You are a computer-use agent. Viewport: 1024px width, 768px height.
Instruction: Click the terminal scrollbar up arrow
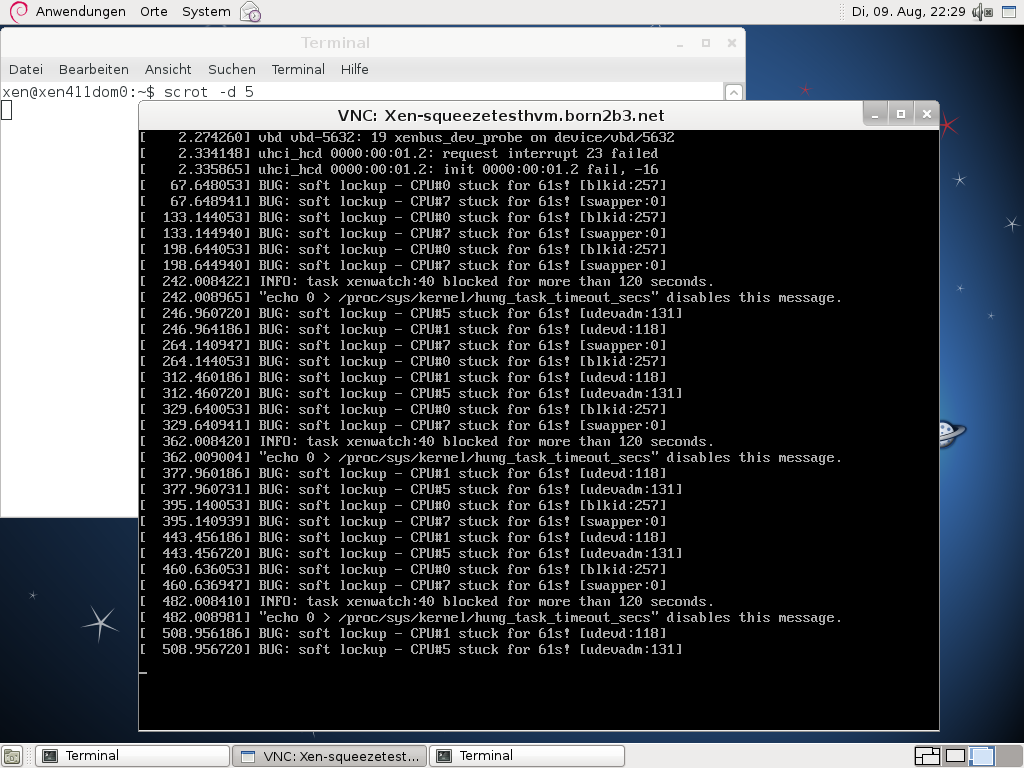point(734,92)
